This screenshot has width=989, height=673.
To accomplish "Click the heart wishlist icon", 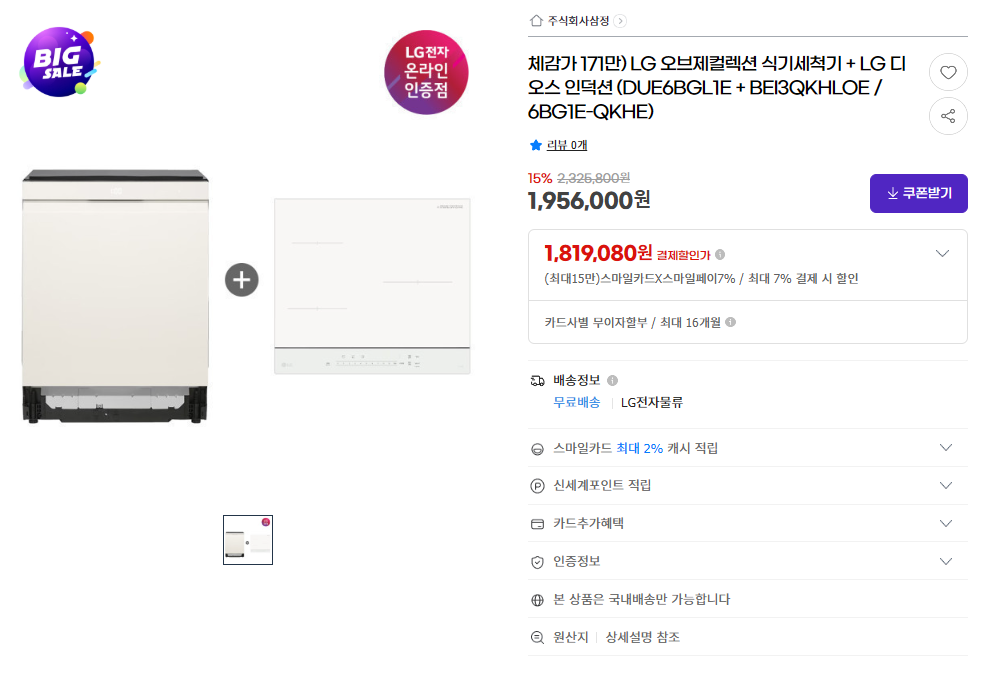I will tap(948, 72).
